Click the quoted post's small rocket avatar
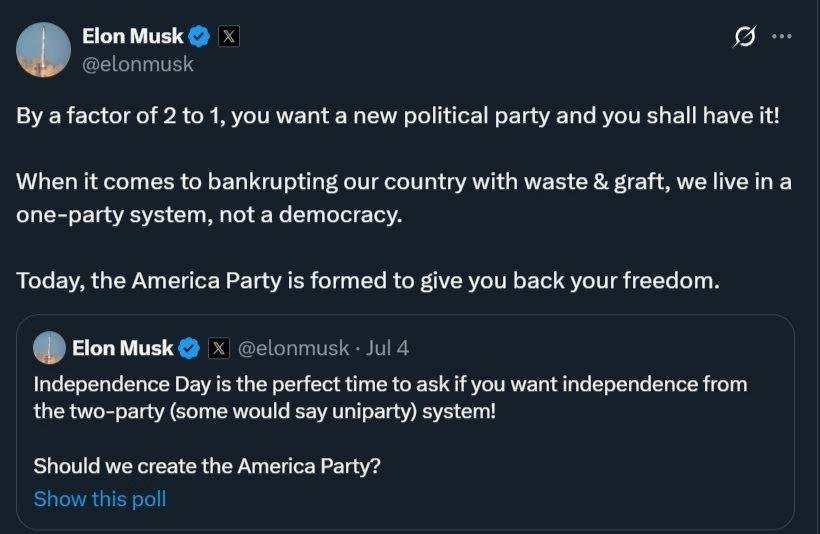 click(x=49, y=348)
